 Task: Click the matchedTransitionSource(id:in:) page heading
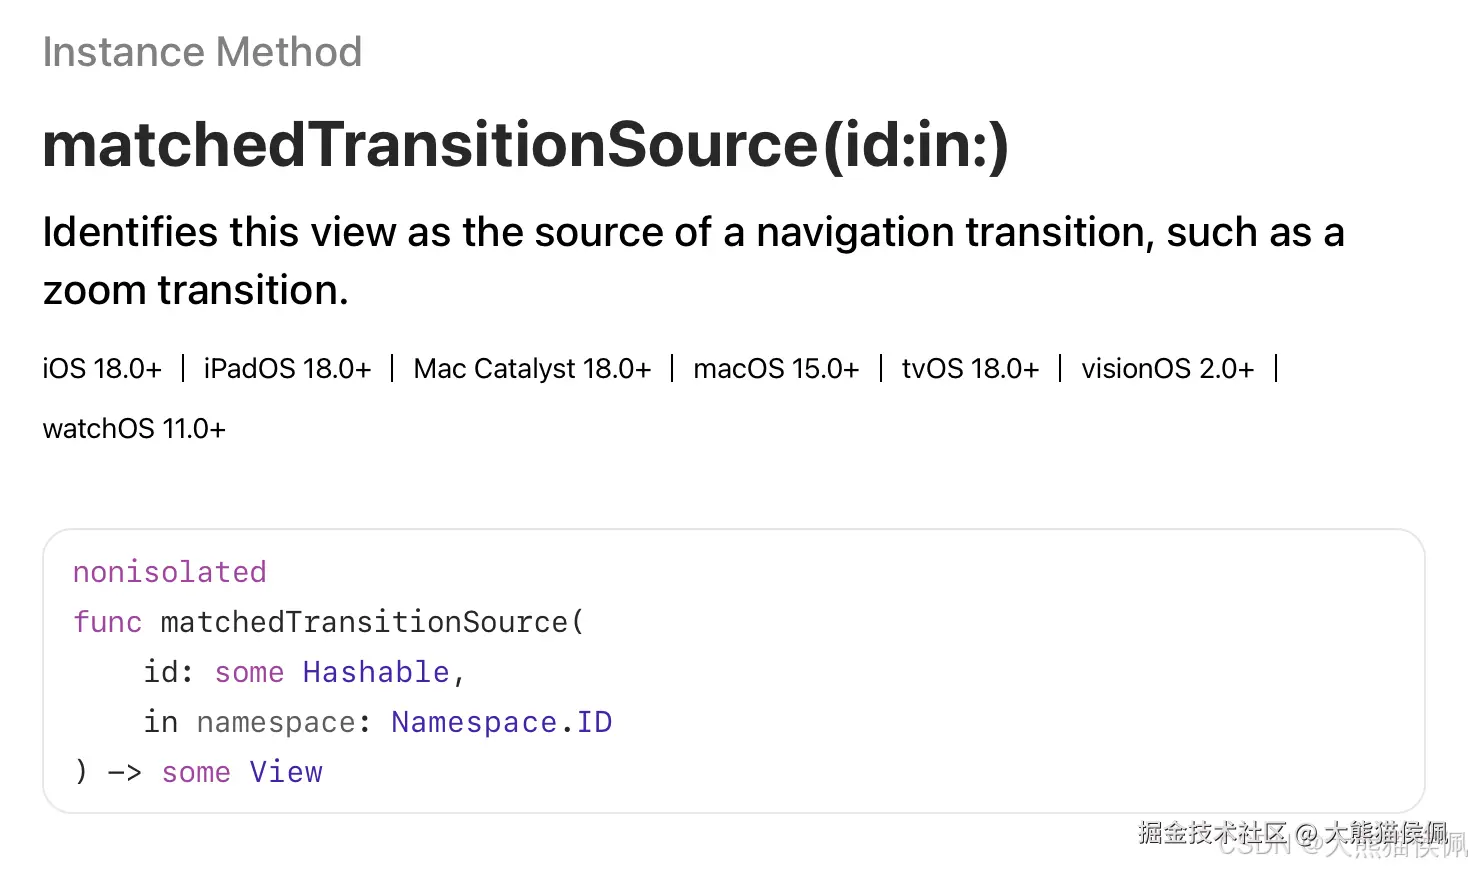525,145
